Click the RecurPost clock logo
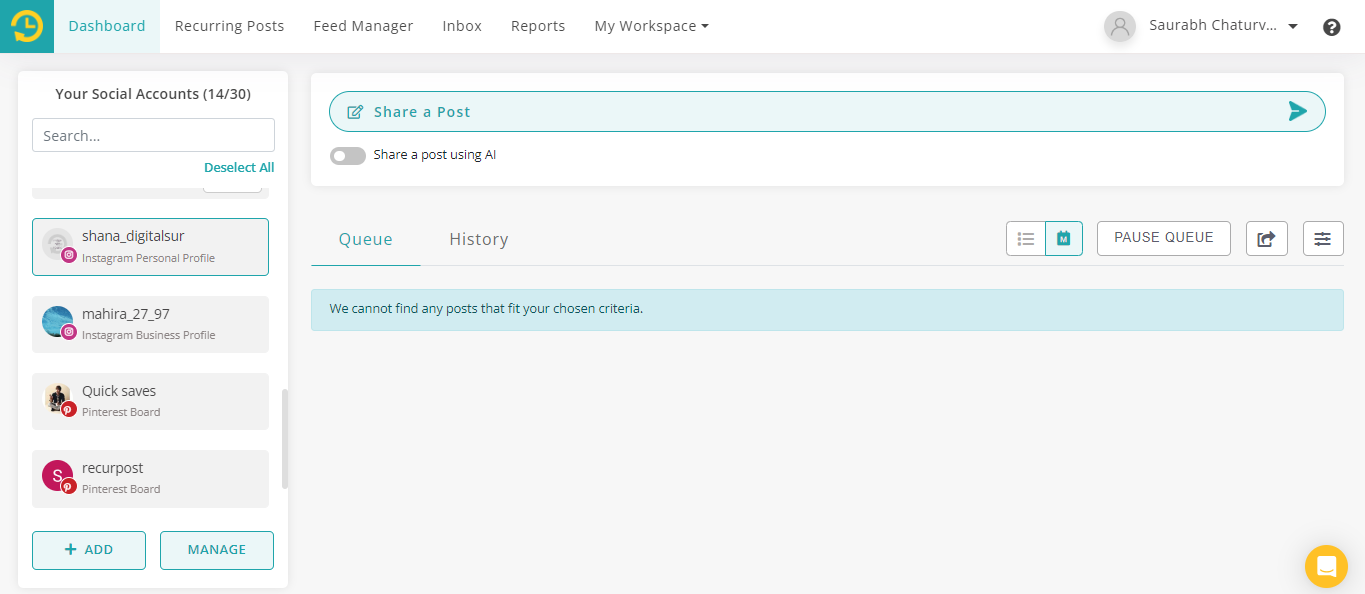This screenshot has width=1365, height=594. tap(27, 26)
